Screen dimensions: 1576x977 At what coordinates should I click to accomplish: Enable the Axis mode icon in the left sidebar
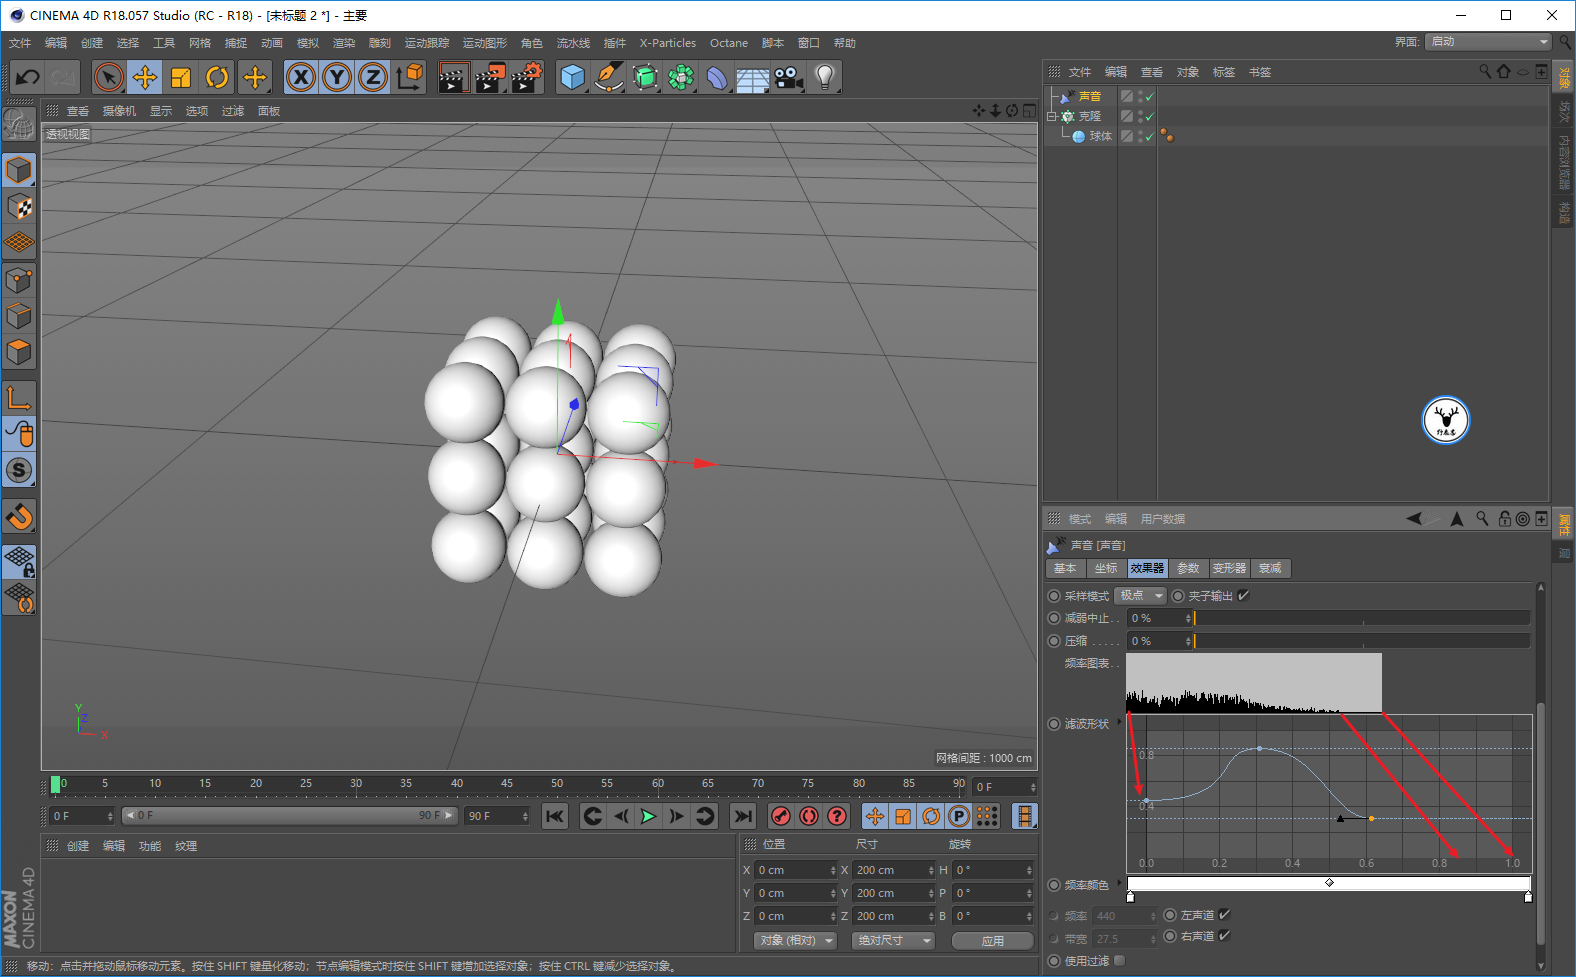pos(19,398)
